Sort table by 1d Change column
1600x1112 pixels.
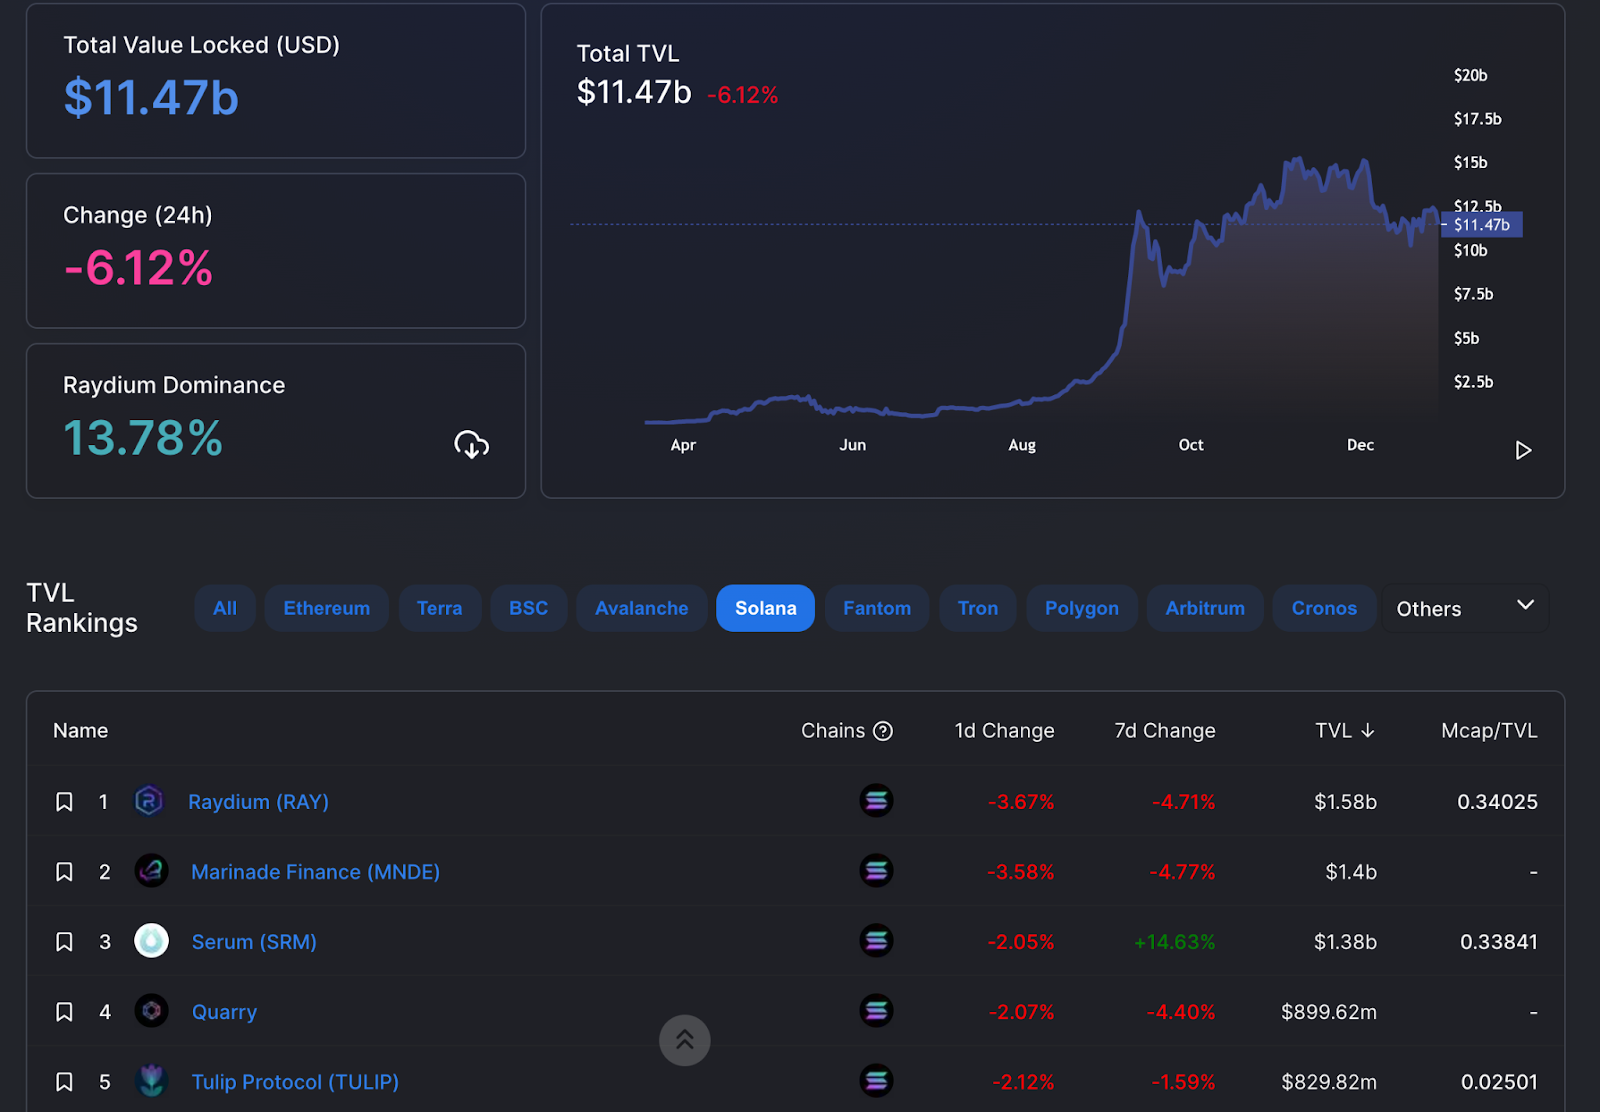click(x=1004, y=731)
